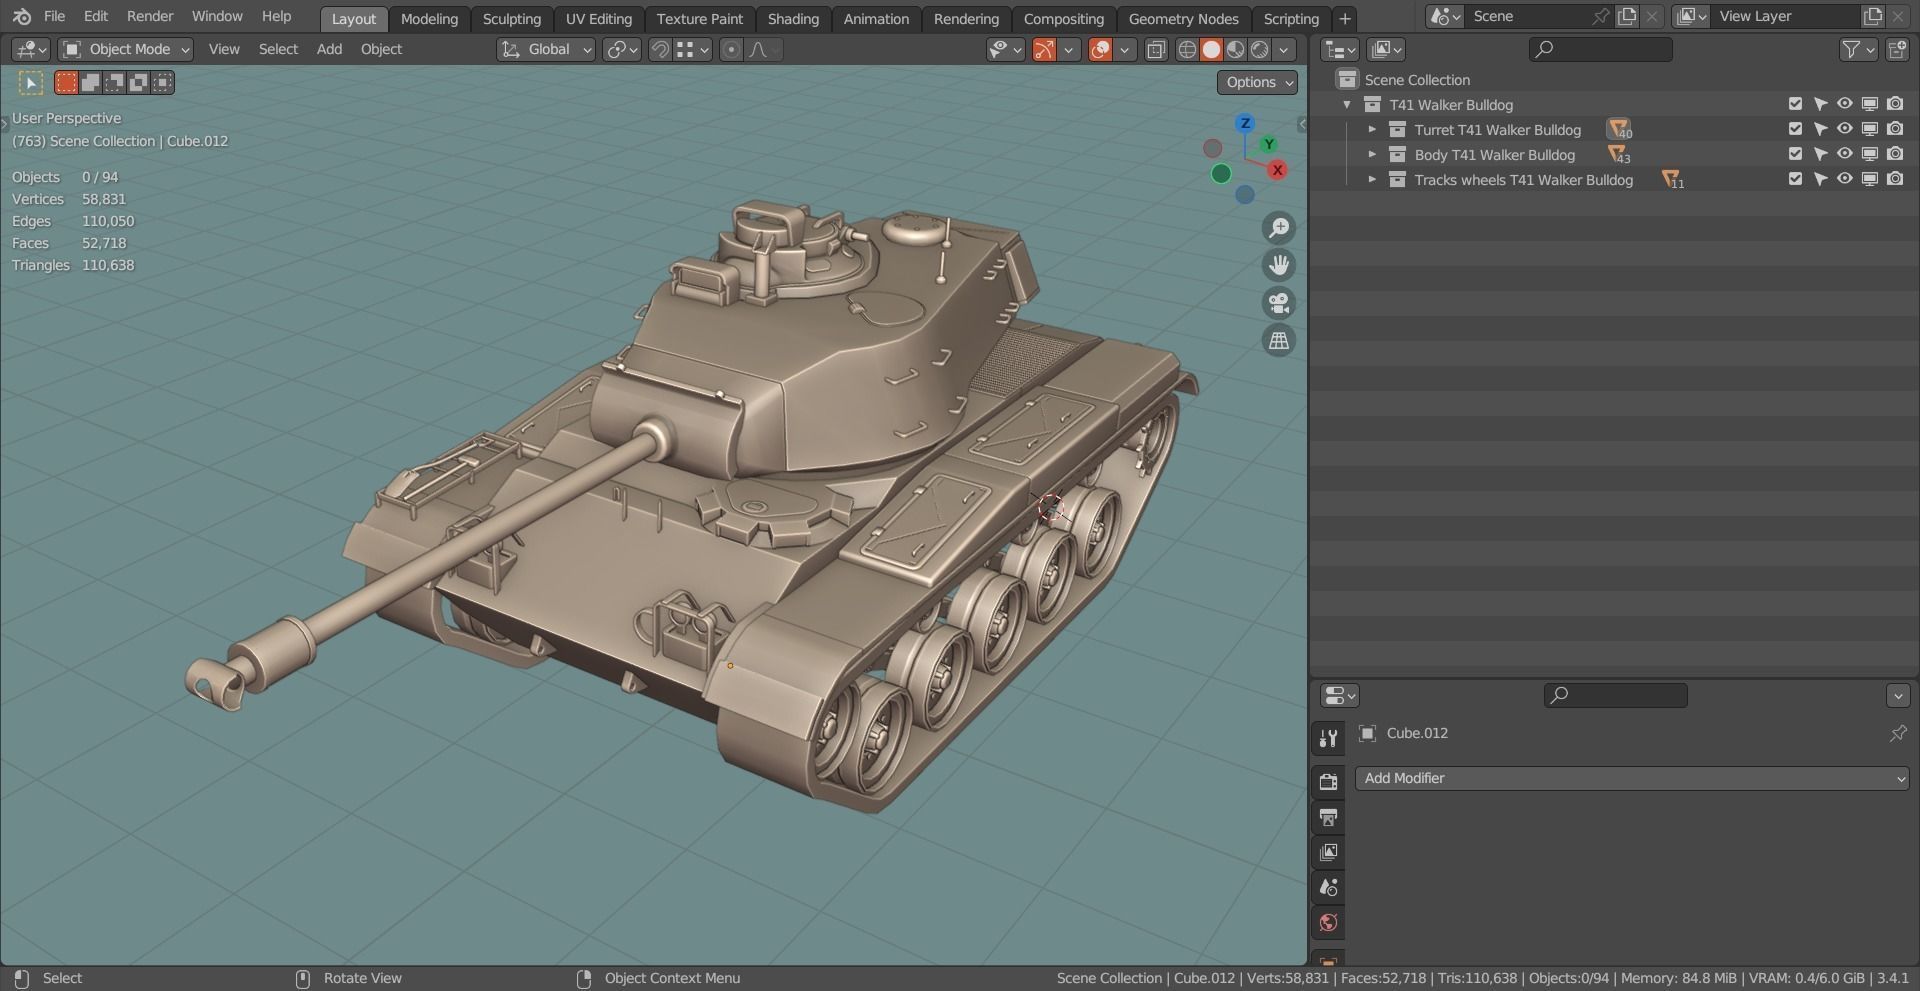The image size is (1920, 991).
Task: Select material preview shading
Action: click(x=1236, y=49)
